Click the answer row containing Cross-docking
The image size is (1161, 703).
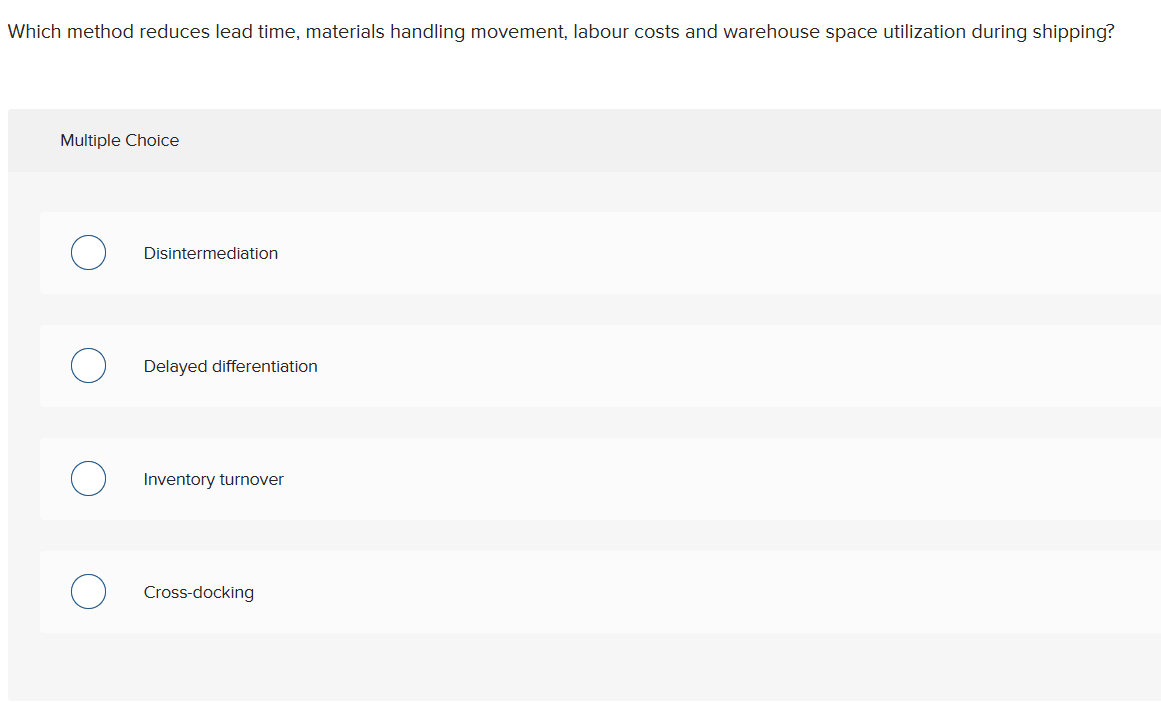tap(500, 591)
